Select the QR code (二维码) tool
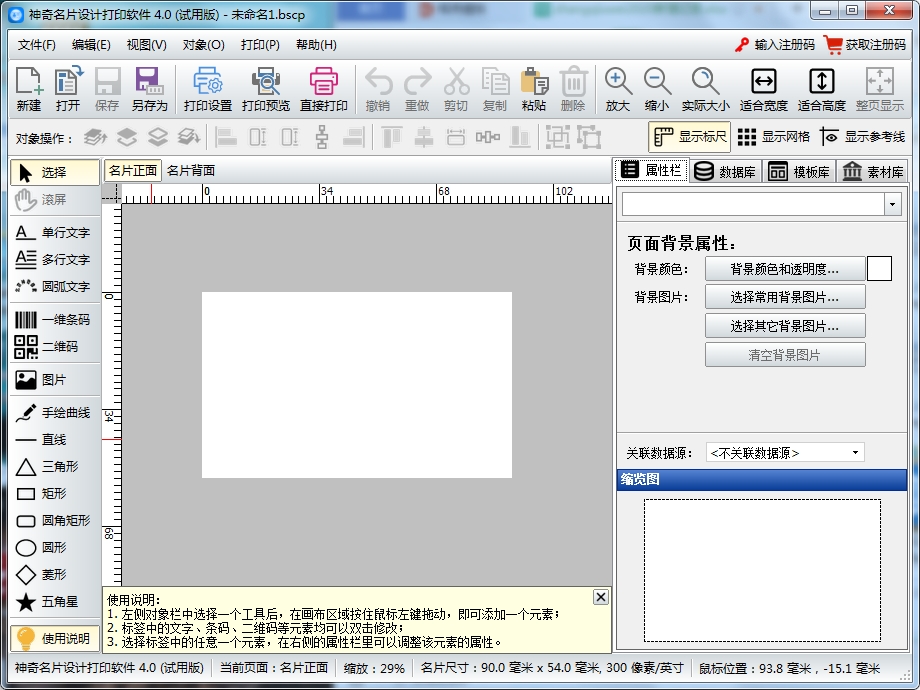 click(54, 347)
